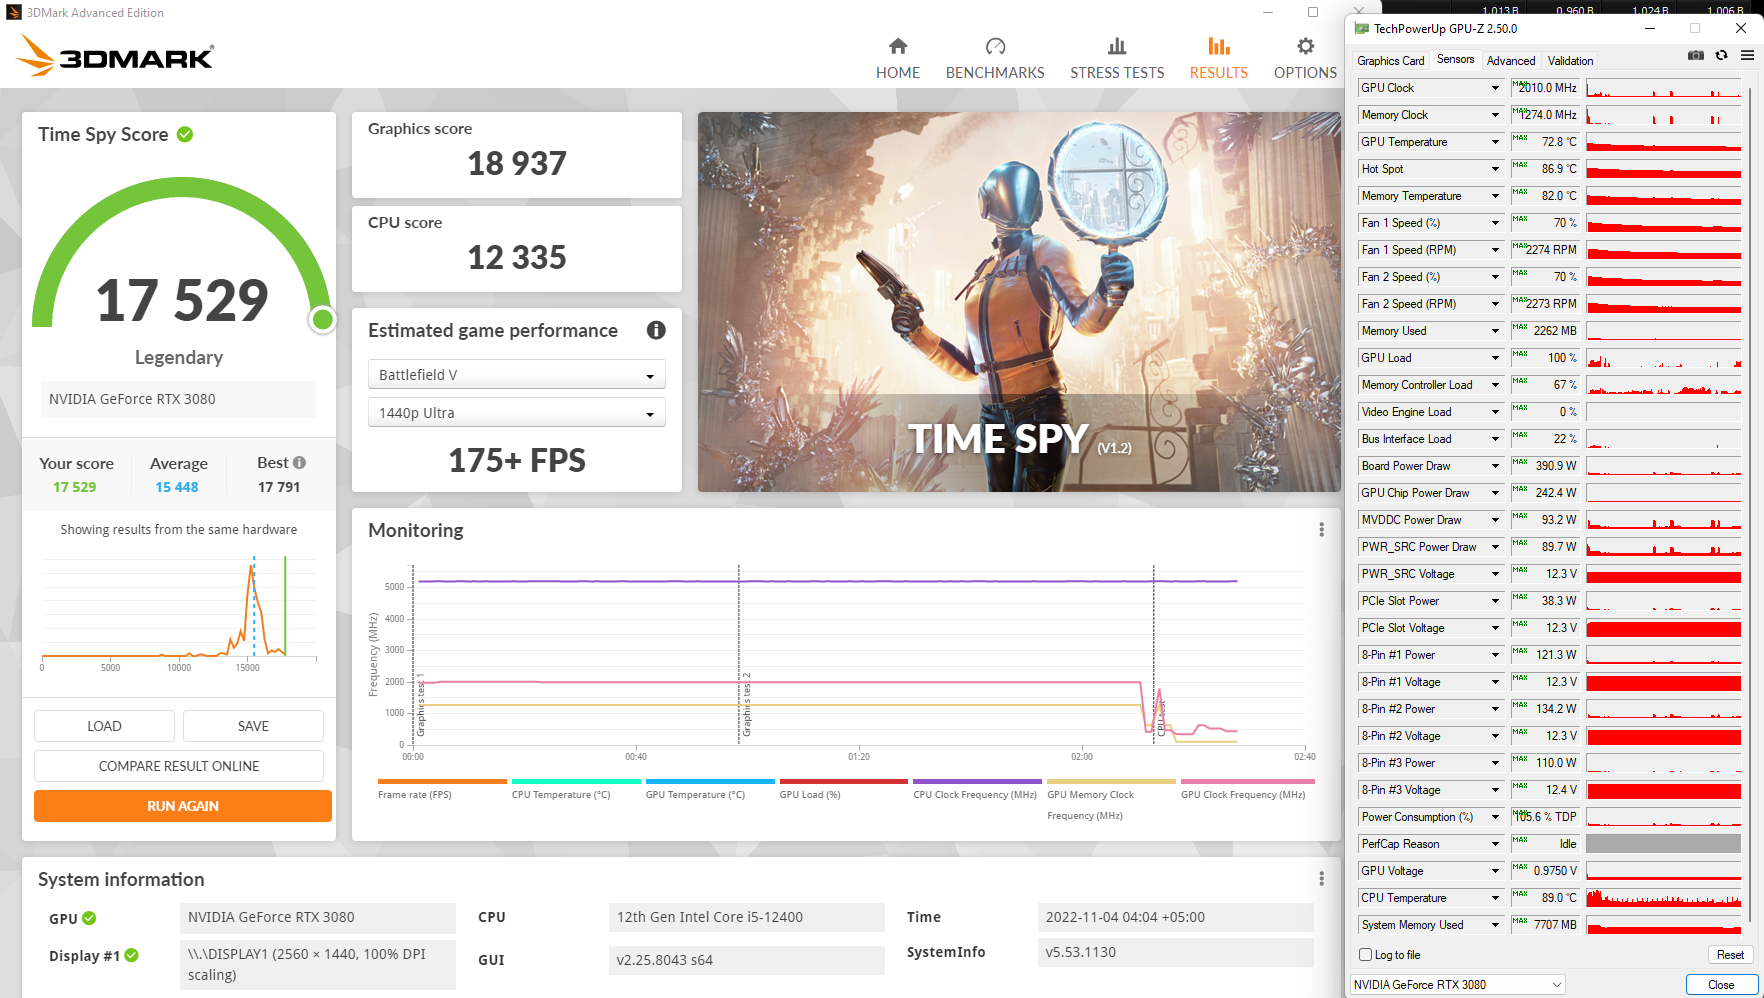This screenshot has height=998, width=1764.
Task: Click the average score value 15 448
Action: [177, 487]
